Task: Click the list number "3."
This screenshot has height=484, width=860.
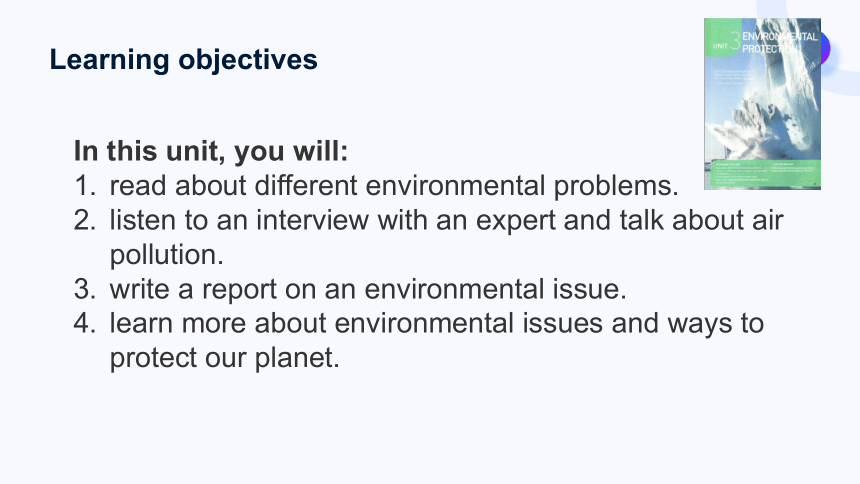Action: coord(85,289)
